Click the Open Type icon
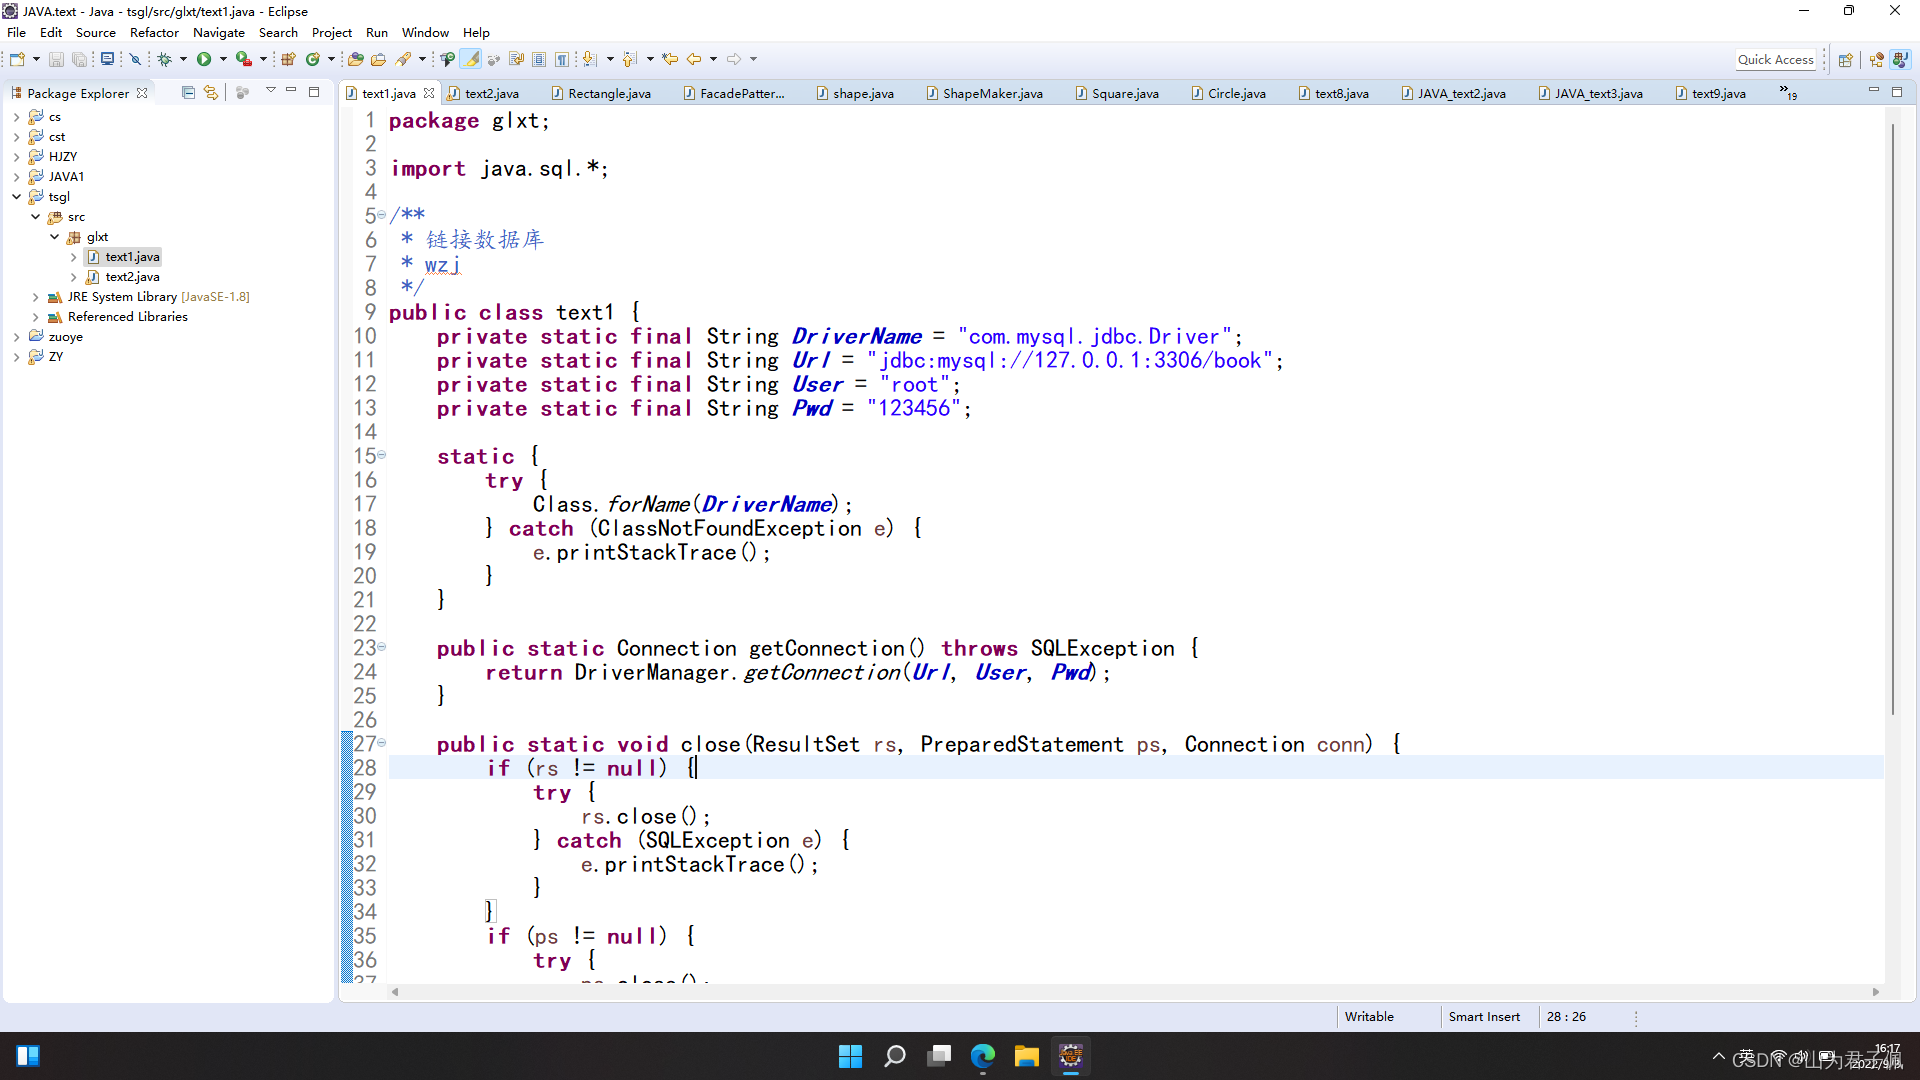Screen dimensions: 1920x1080 (356, 60)
